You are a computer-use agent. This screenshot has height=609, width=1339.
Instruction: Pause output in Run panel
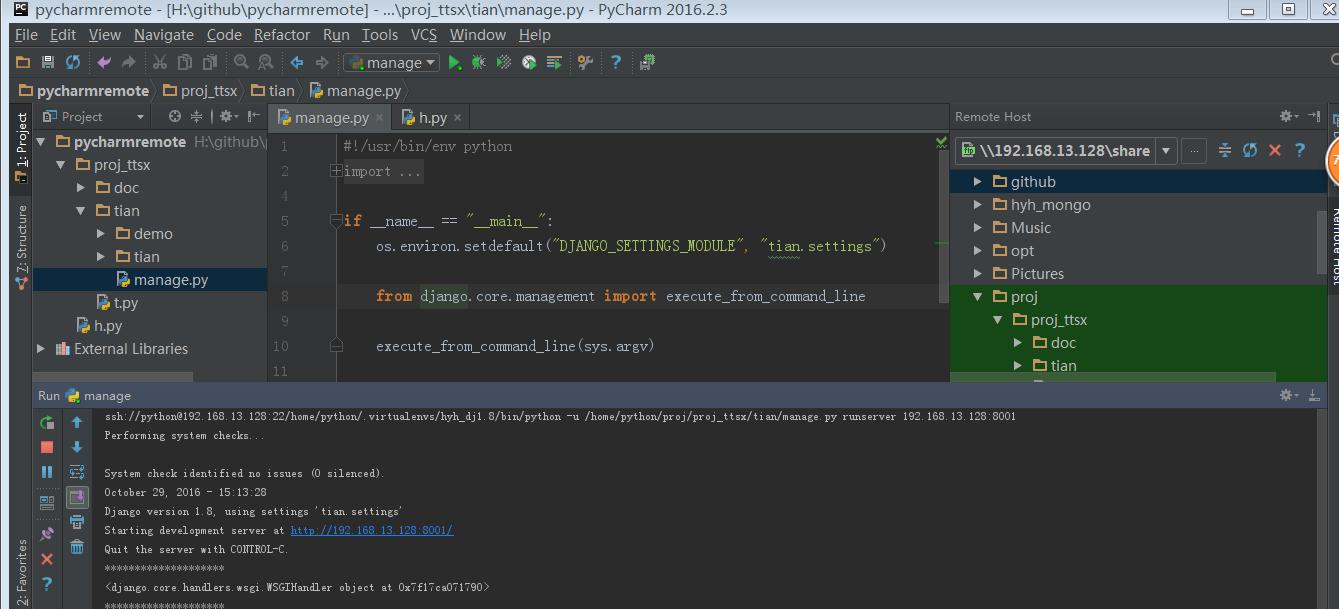(x=47, y=472)
